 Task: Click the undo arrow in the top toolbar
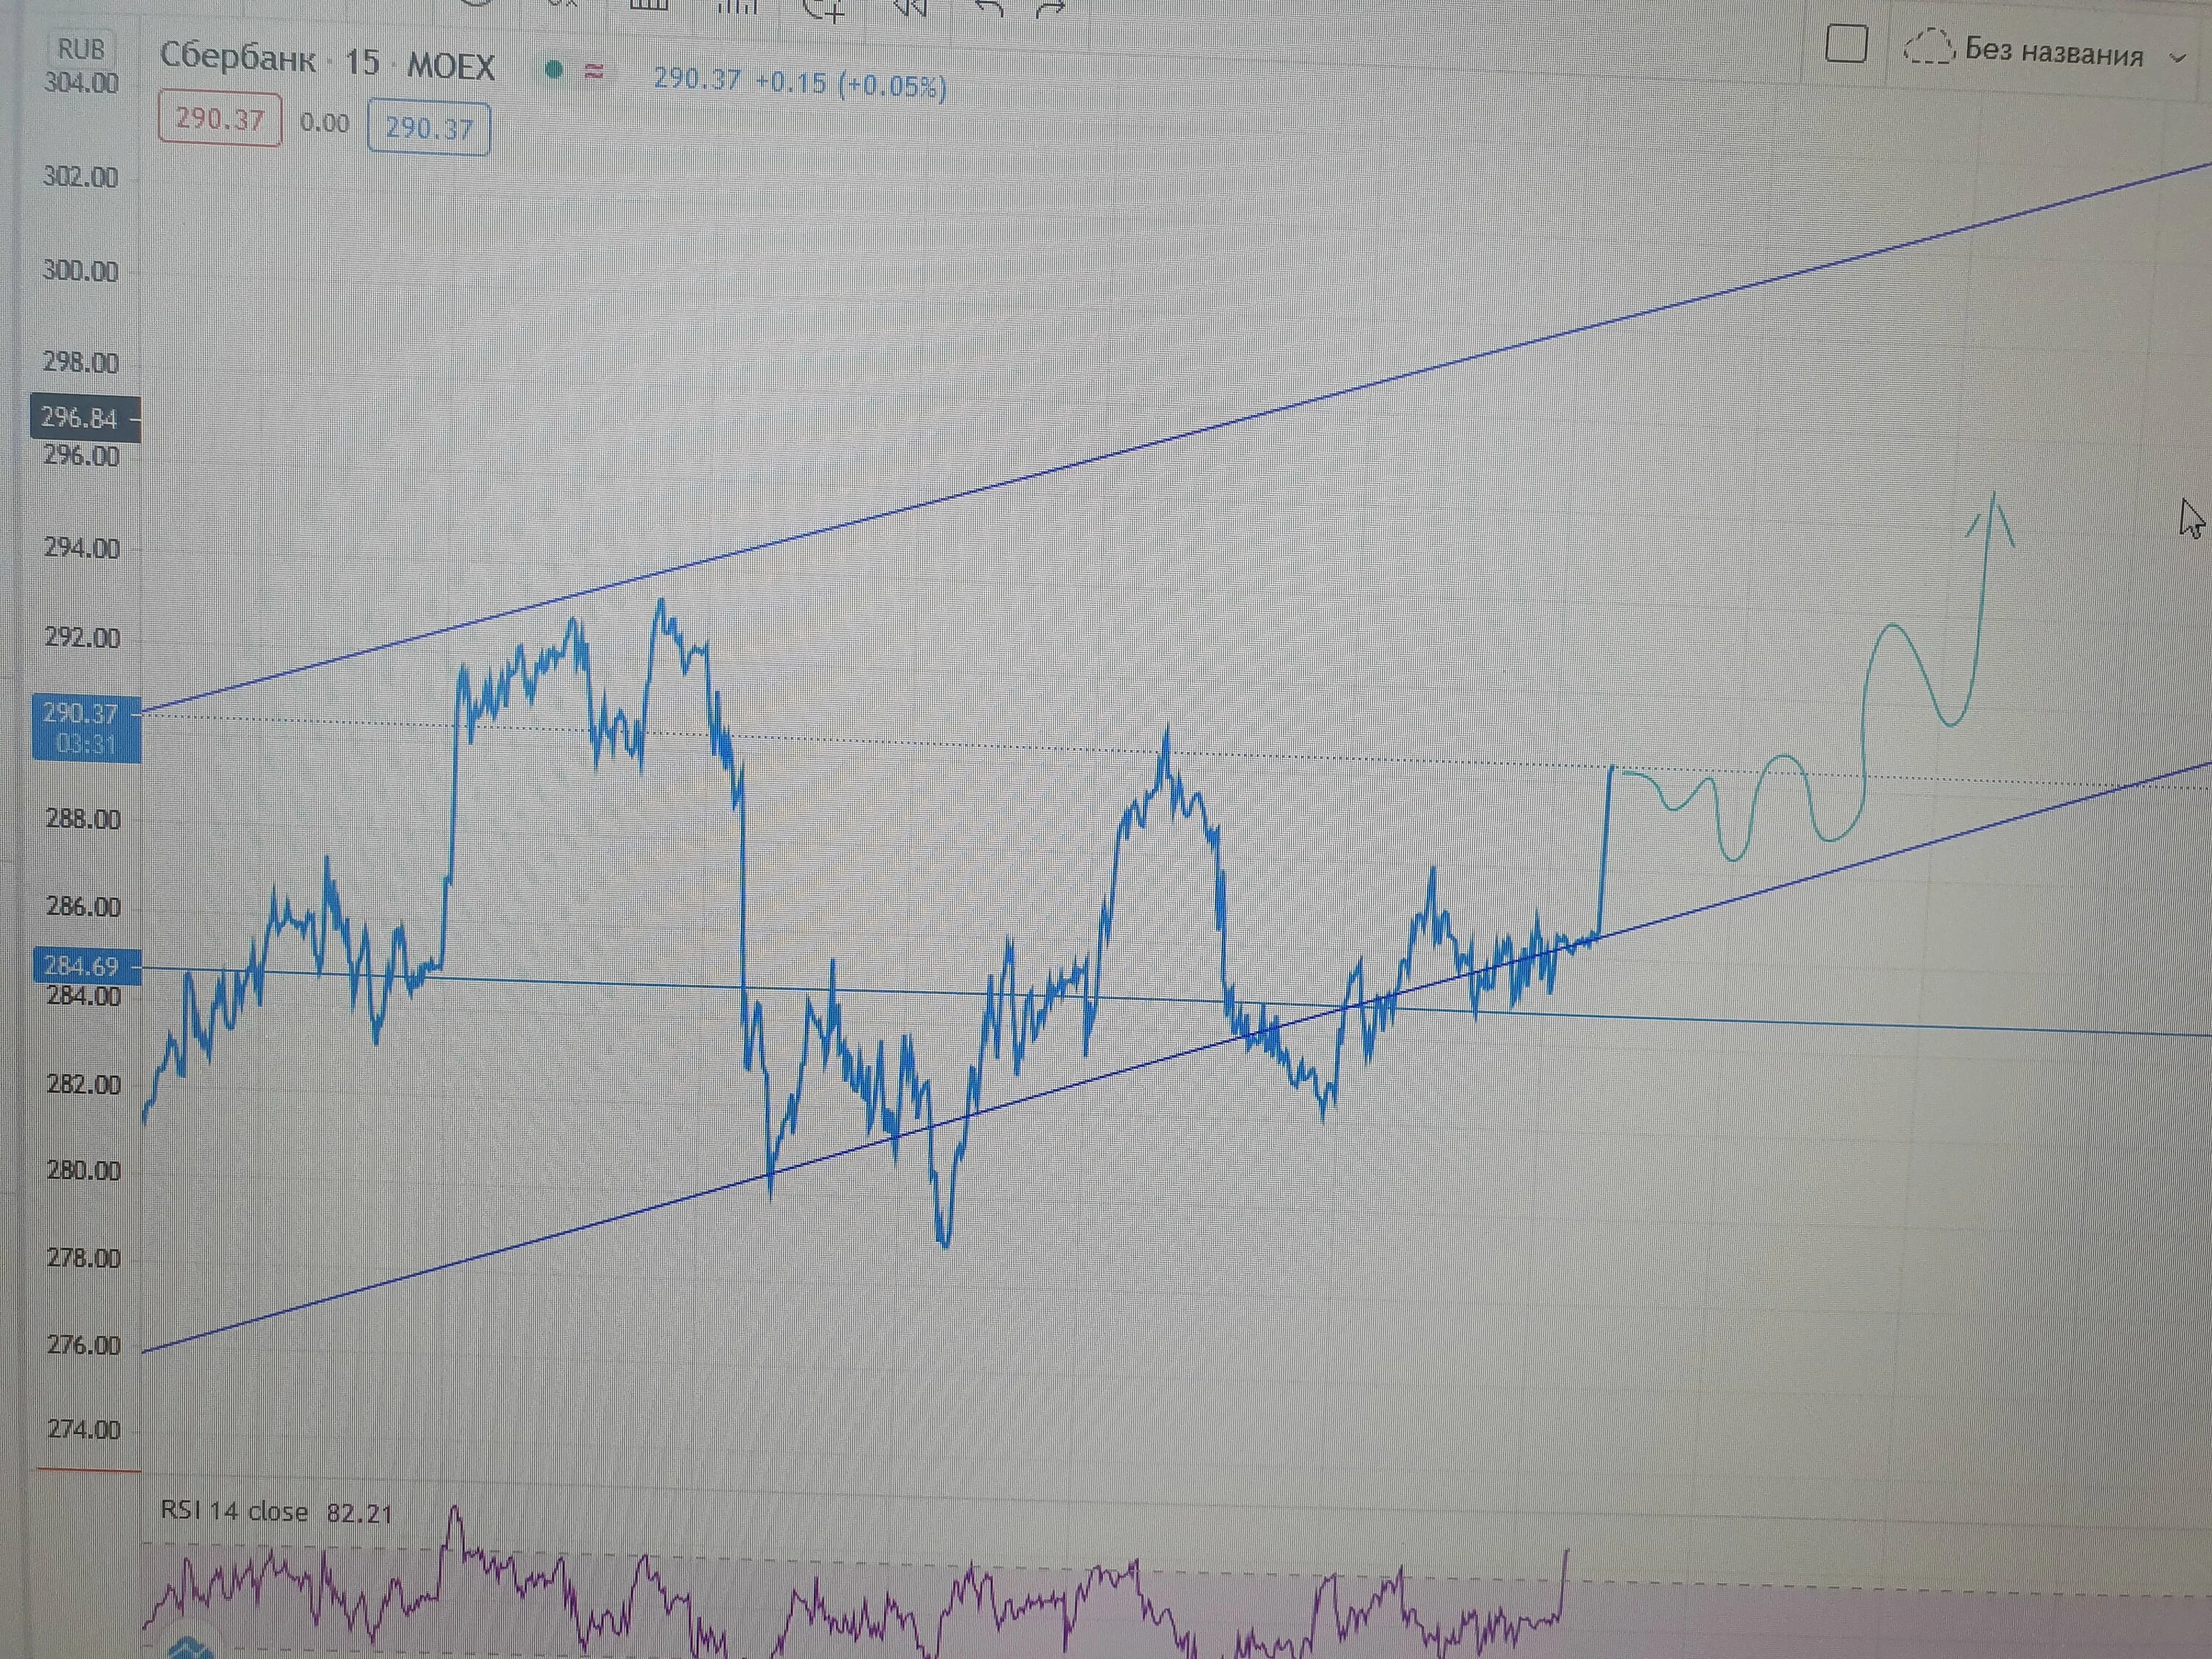coord(988,8)
